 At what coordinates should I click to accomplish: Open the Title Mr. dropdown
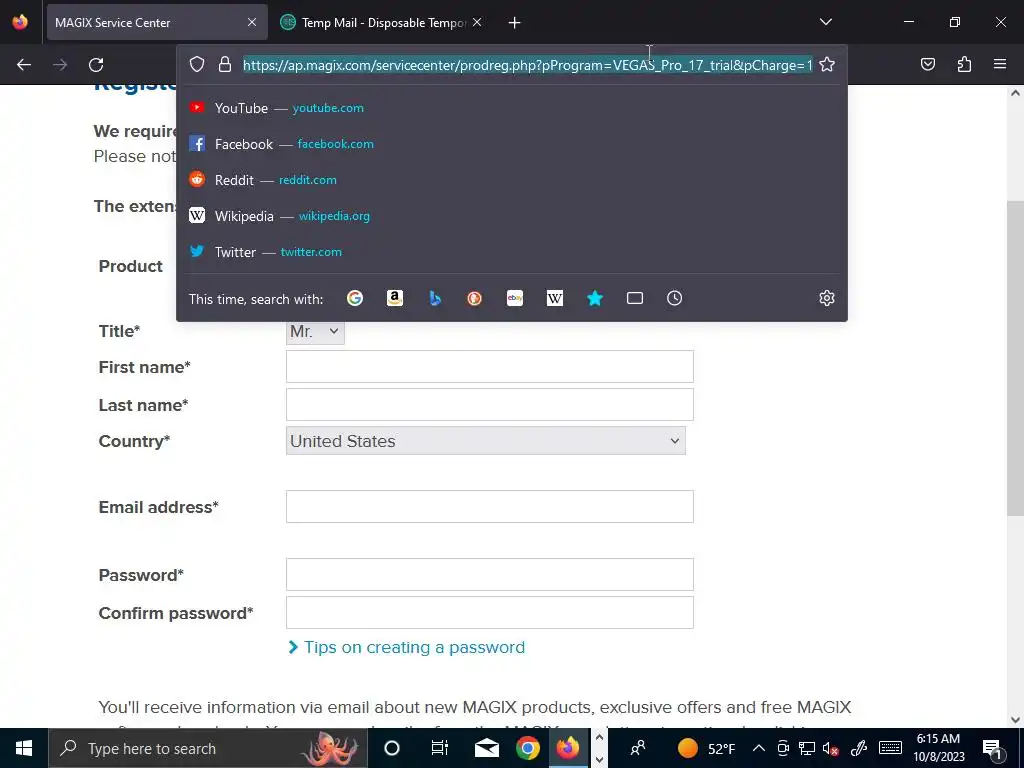(x=315, y=331)
